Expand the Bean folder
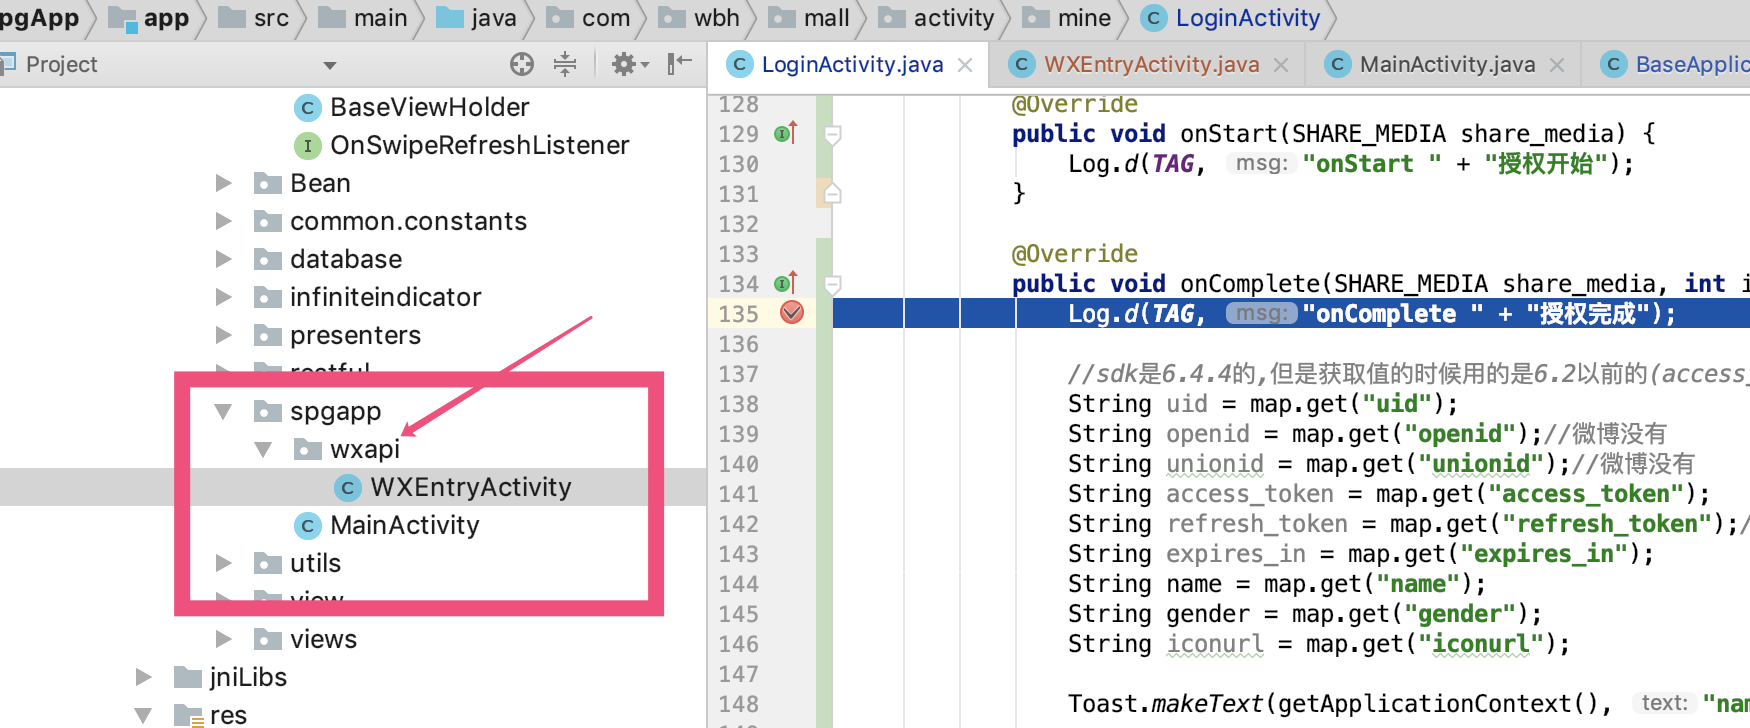This screenshot has width=1750, height=728. tap(224, 184)
